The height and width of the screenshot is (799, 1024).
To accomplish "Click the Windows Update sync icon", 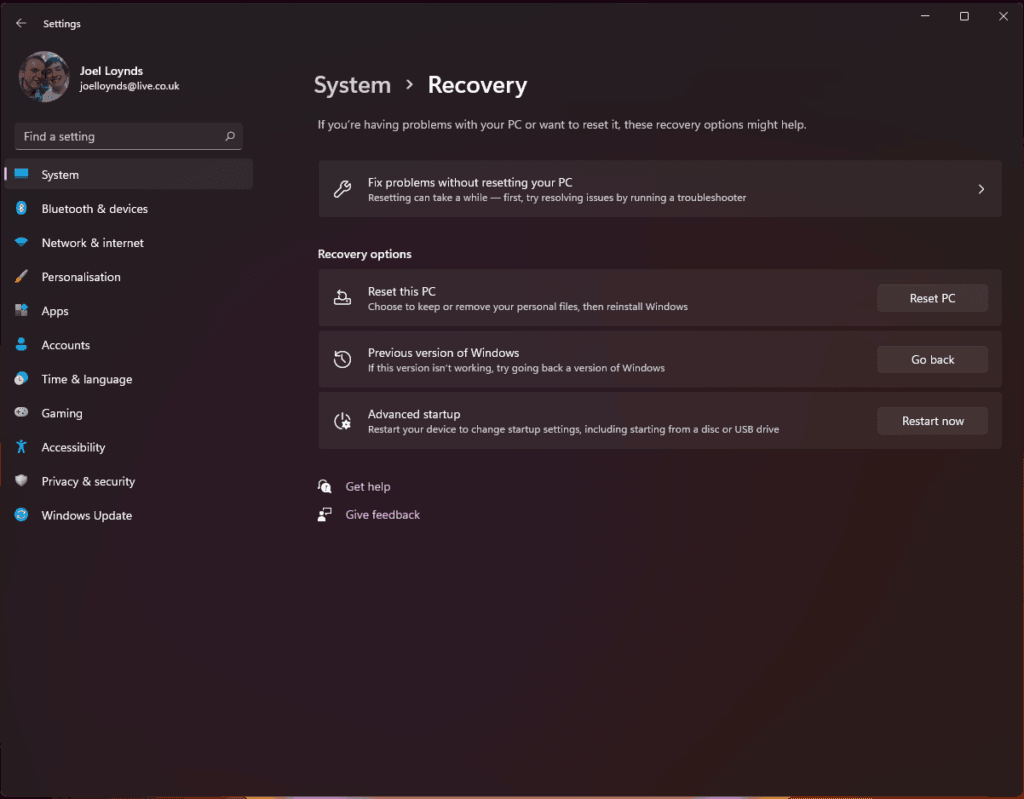I will [22, 515].
